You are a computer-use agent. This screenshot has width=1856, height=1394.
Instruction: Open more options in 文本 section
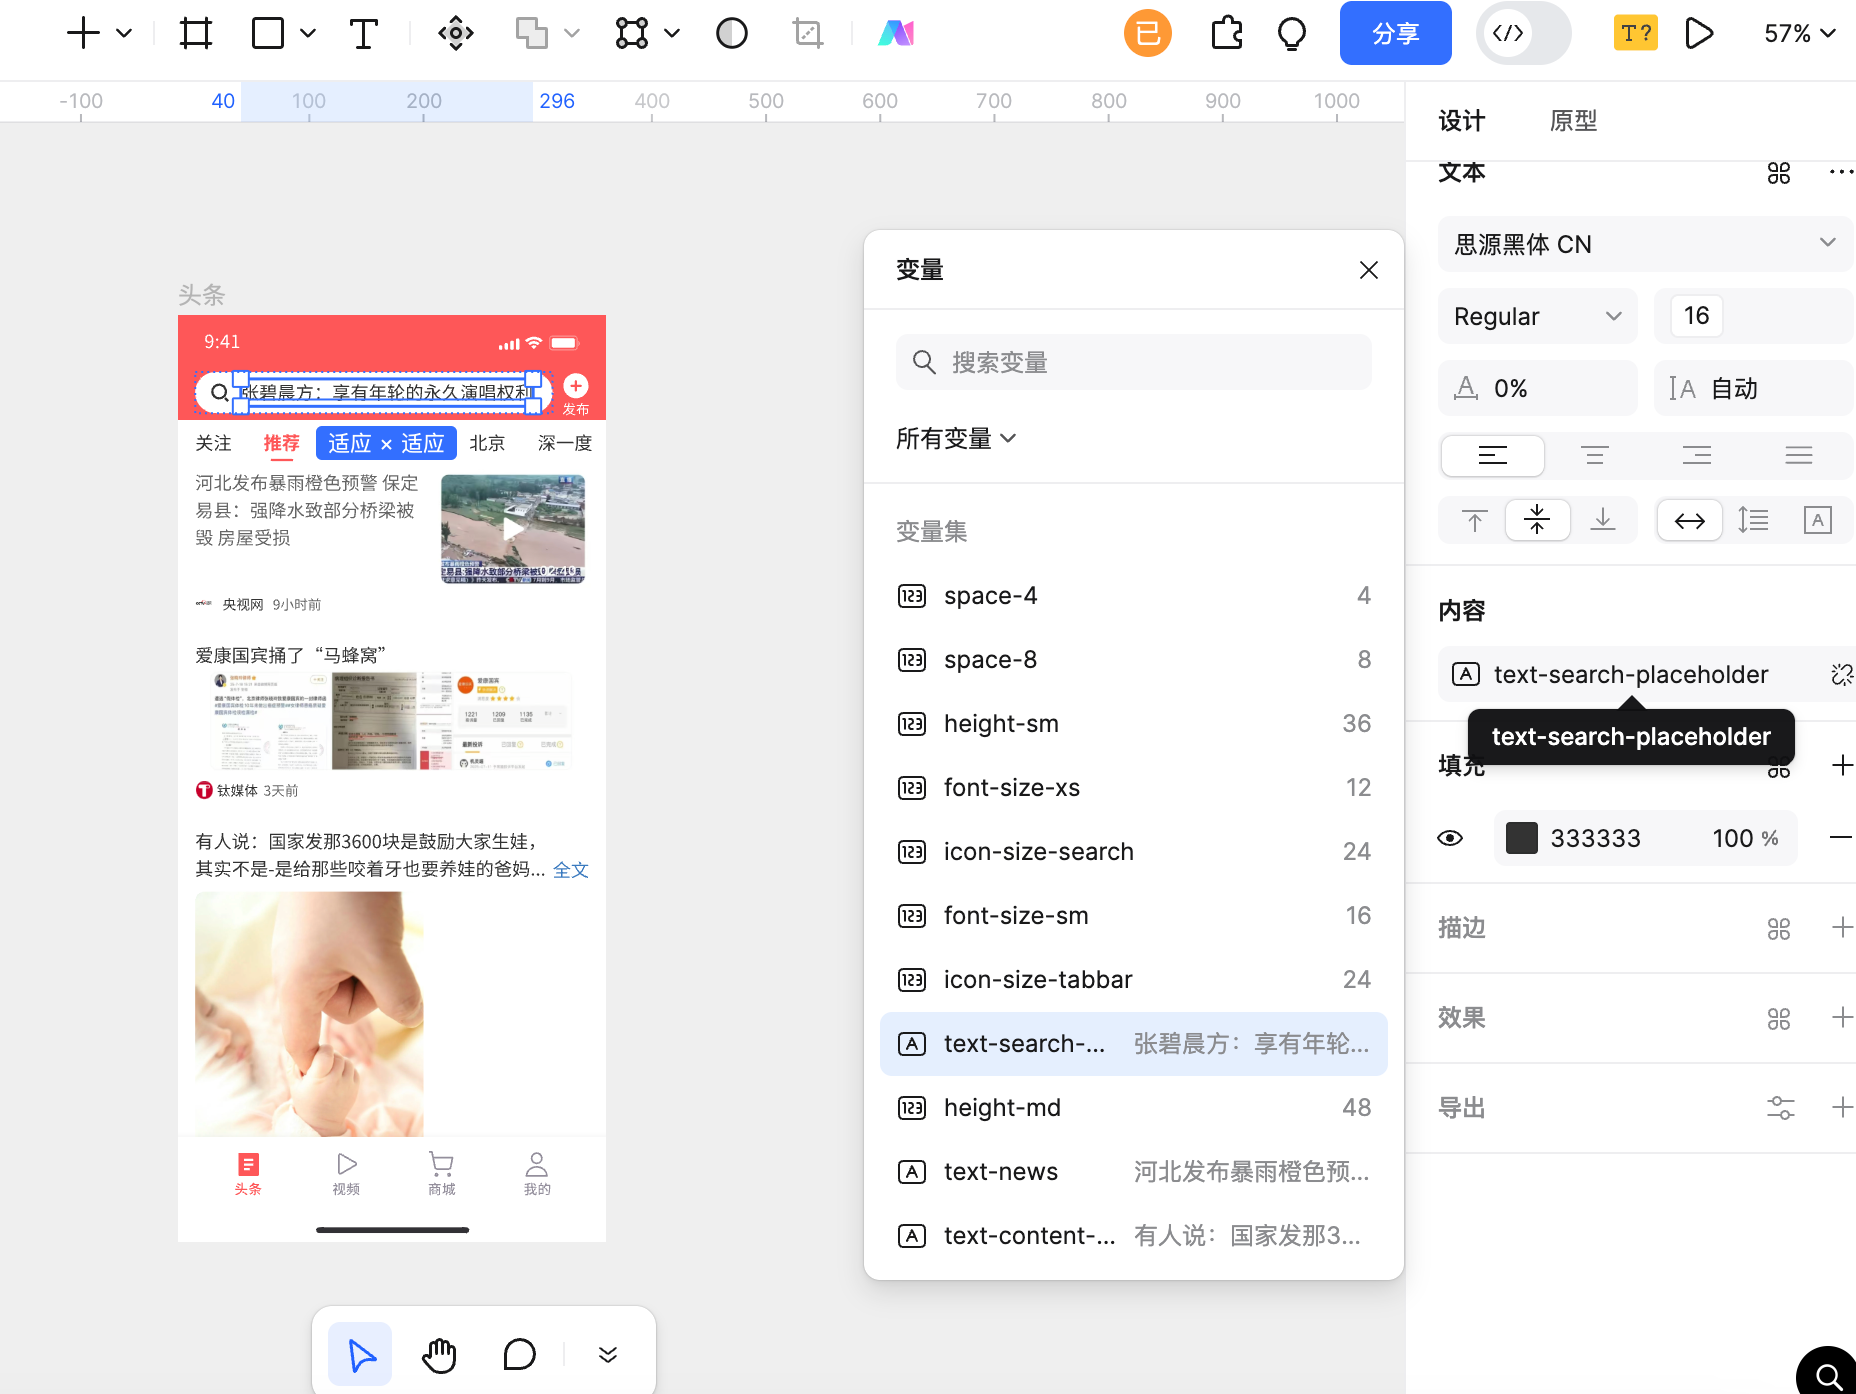(x=1842, y=173)
